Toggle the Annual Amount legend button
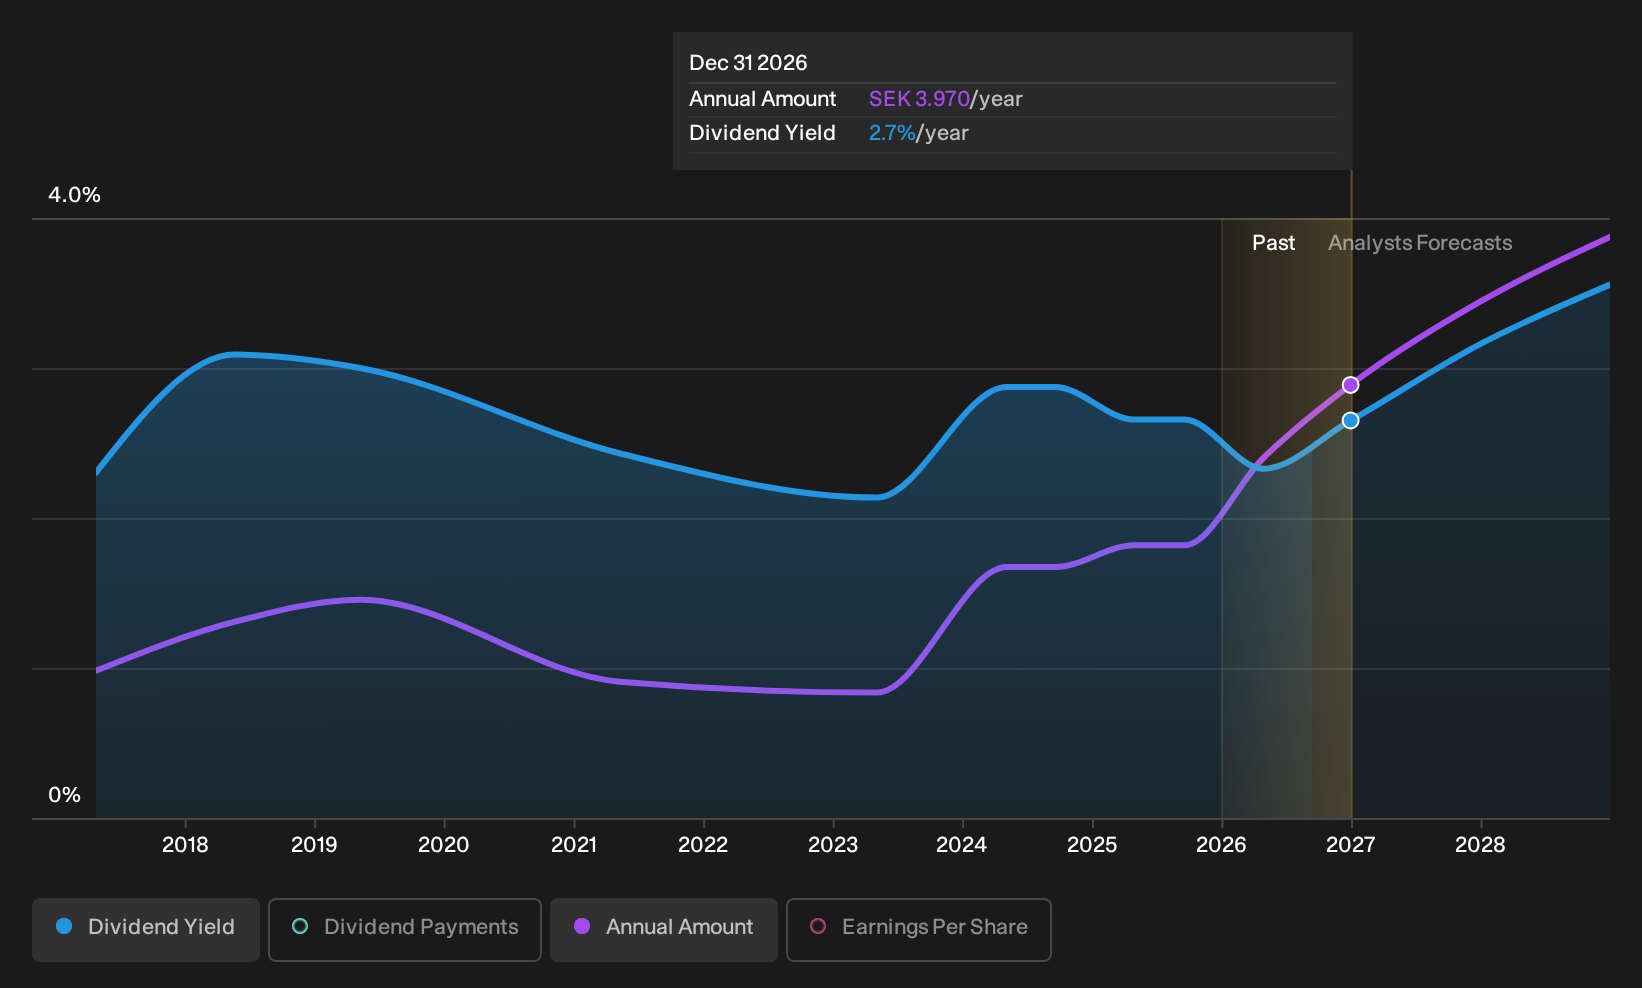 coord(664,930)
